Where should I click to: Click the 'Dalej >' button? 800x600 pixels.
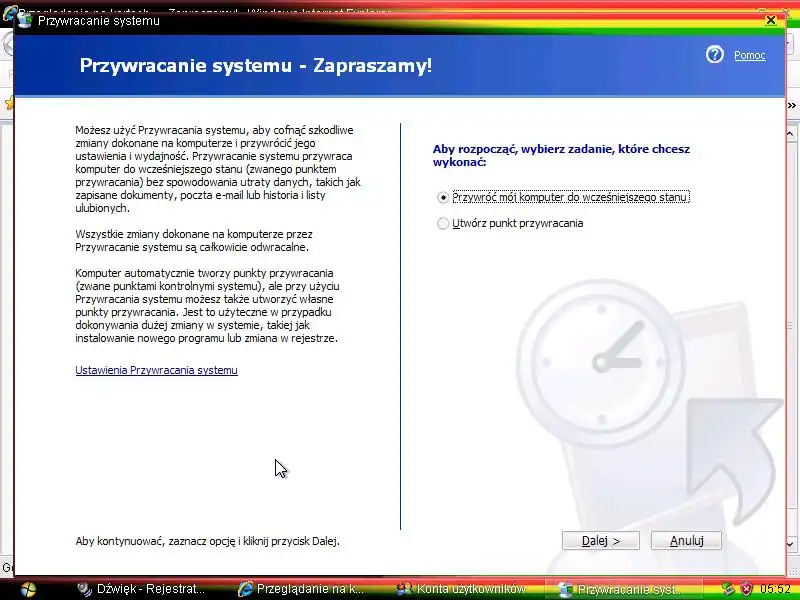[601, 541]
